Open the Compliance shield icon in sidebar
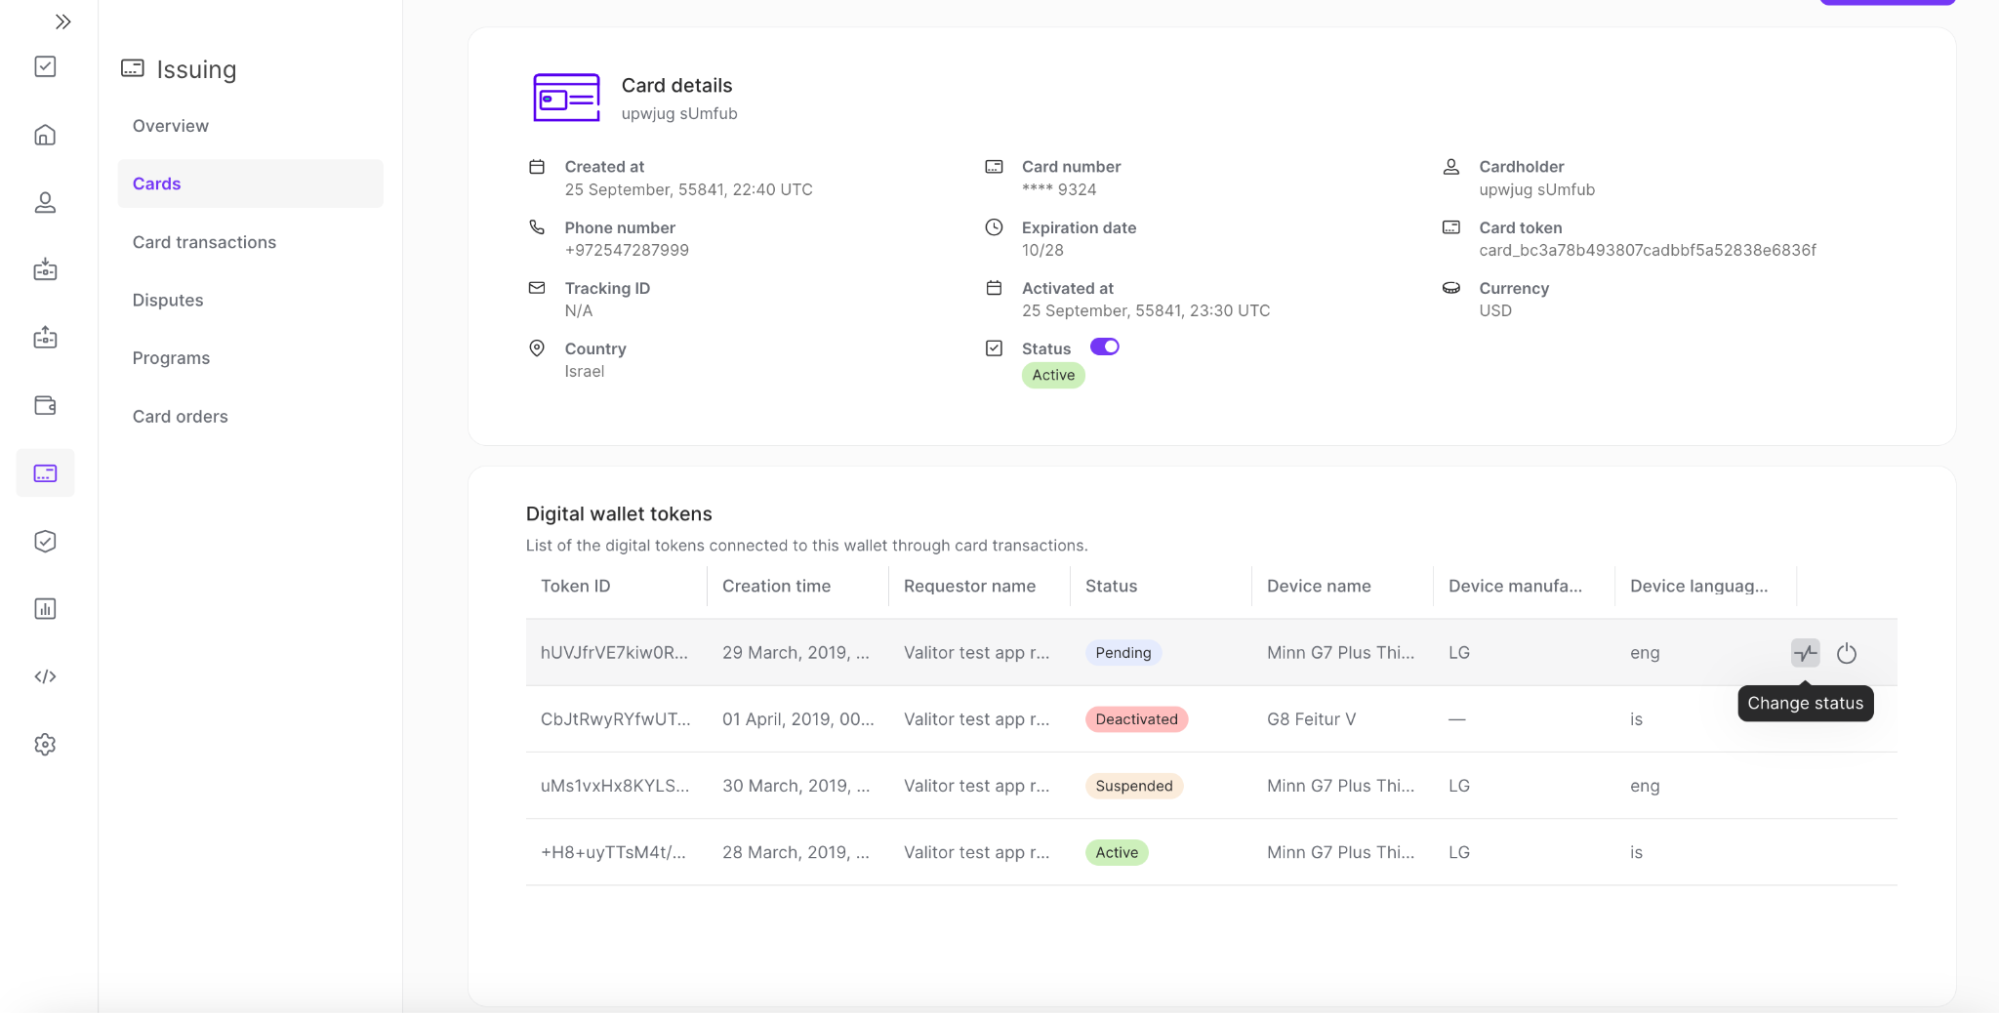Image resolution: width=1999 pixels, height=1014 pixels. tap(45, 541)
